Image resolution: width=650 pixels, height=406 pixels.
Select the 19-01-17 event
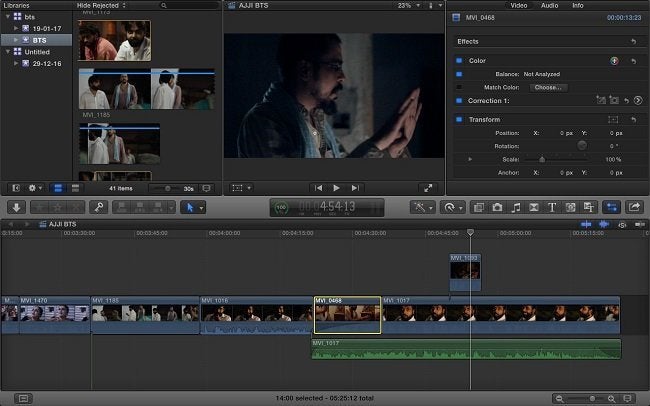tap(46, 28)
